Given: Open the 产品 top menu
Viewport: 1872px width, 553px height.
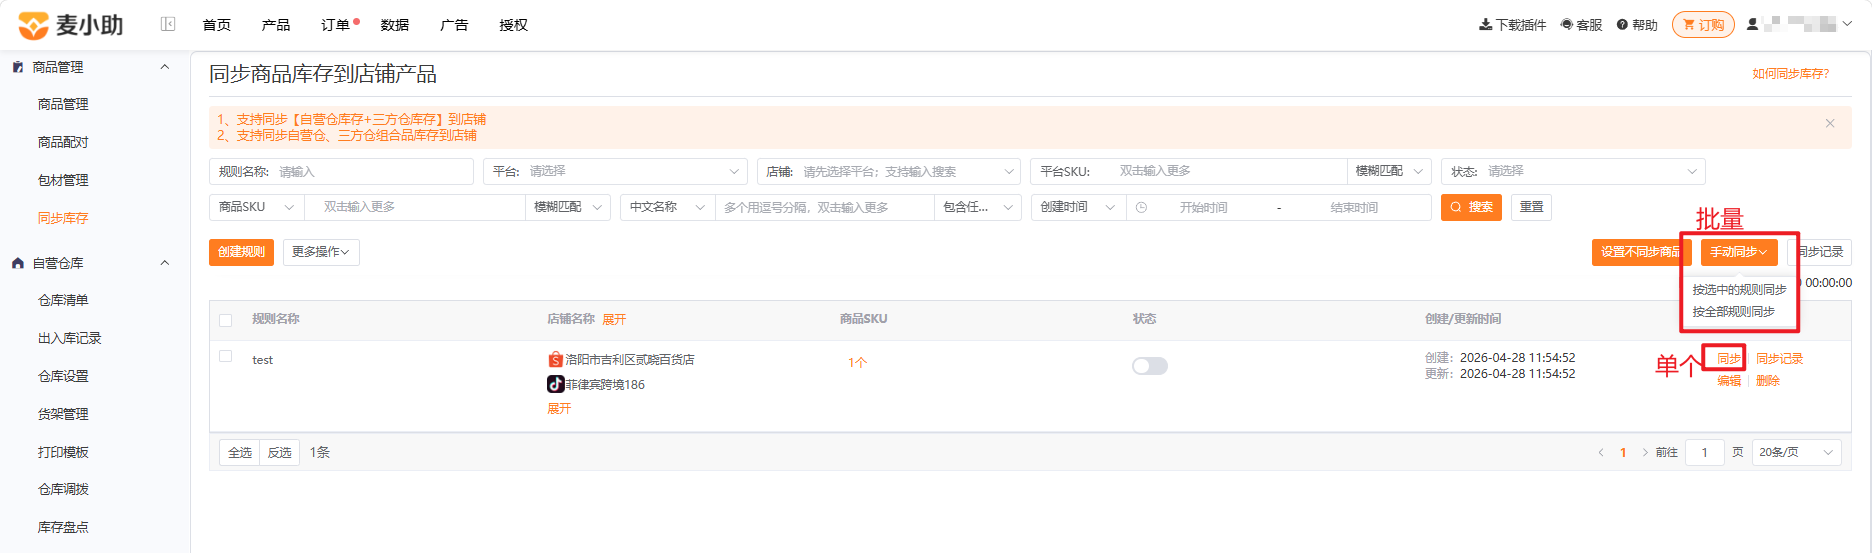Looking at the screenshot, I should coord(276,25).
